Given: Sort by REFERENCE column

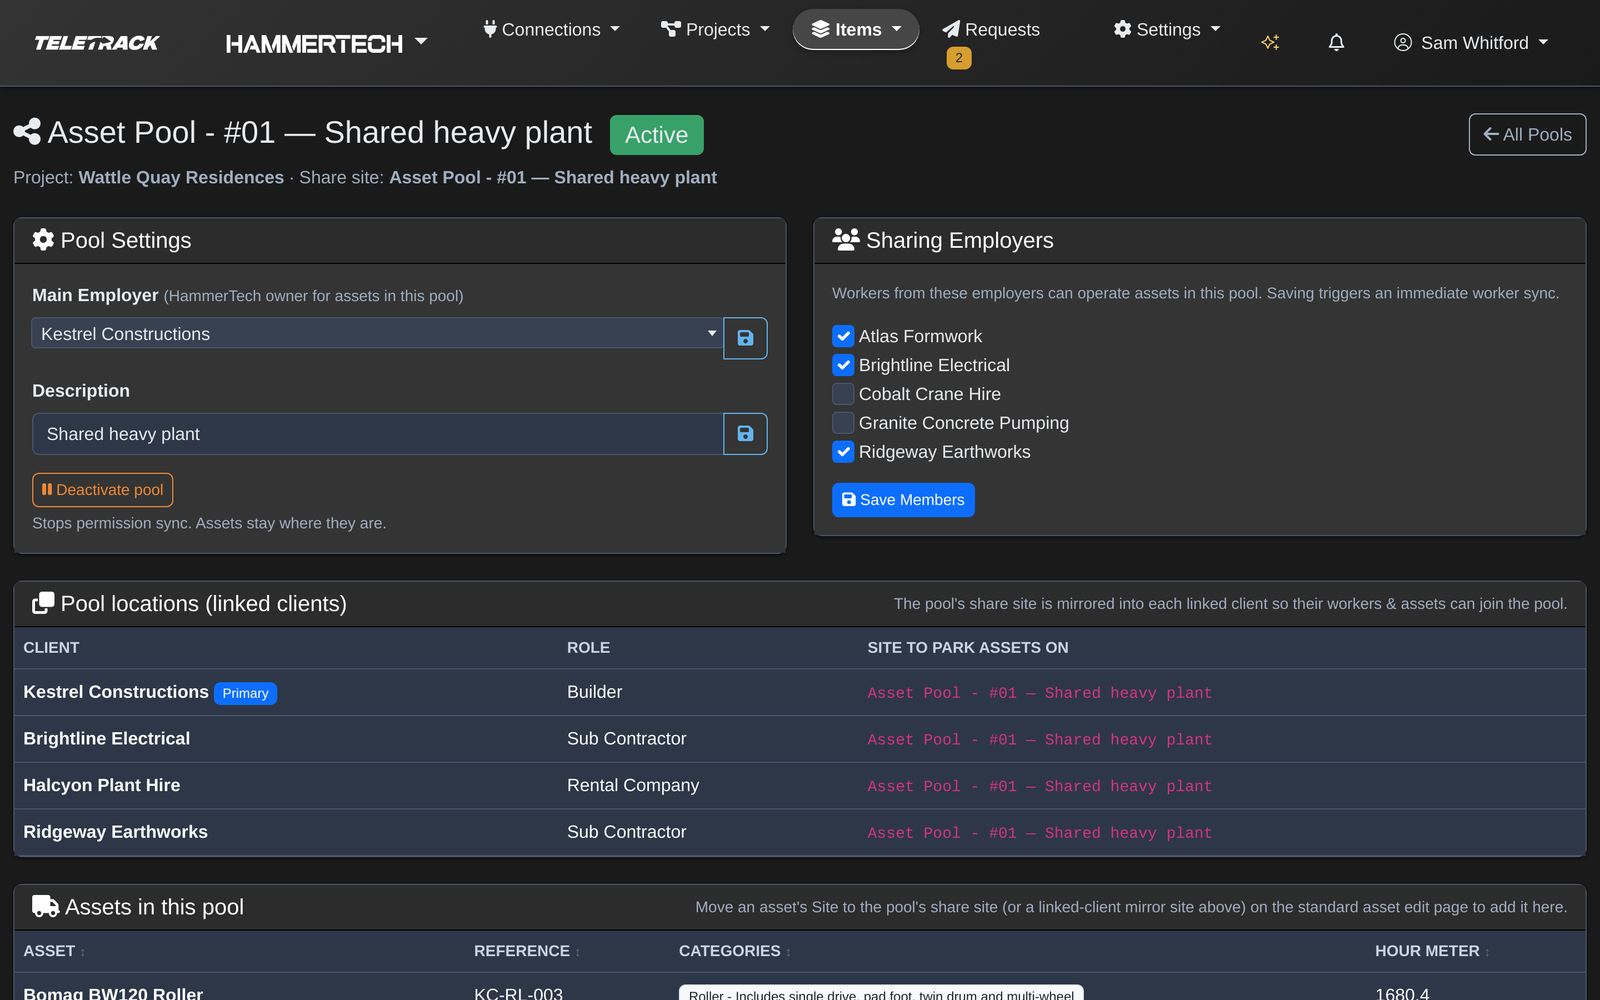Looking at the screenshot, I should point(527,951).
